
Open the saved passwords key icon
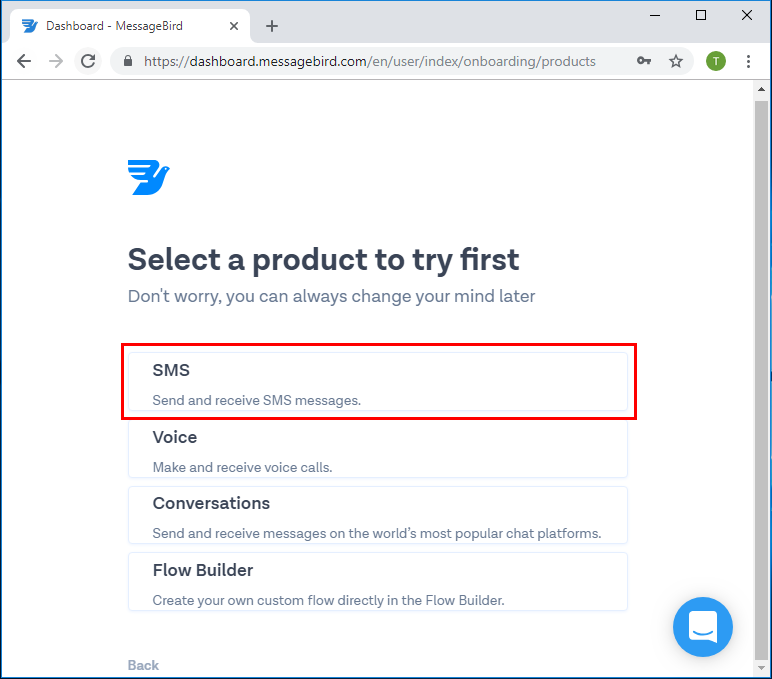click(643, 61)
